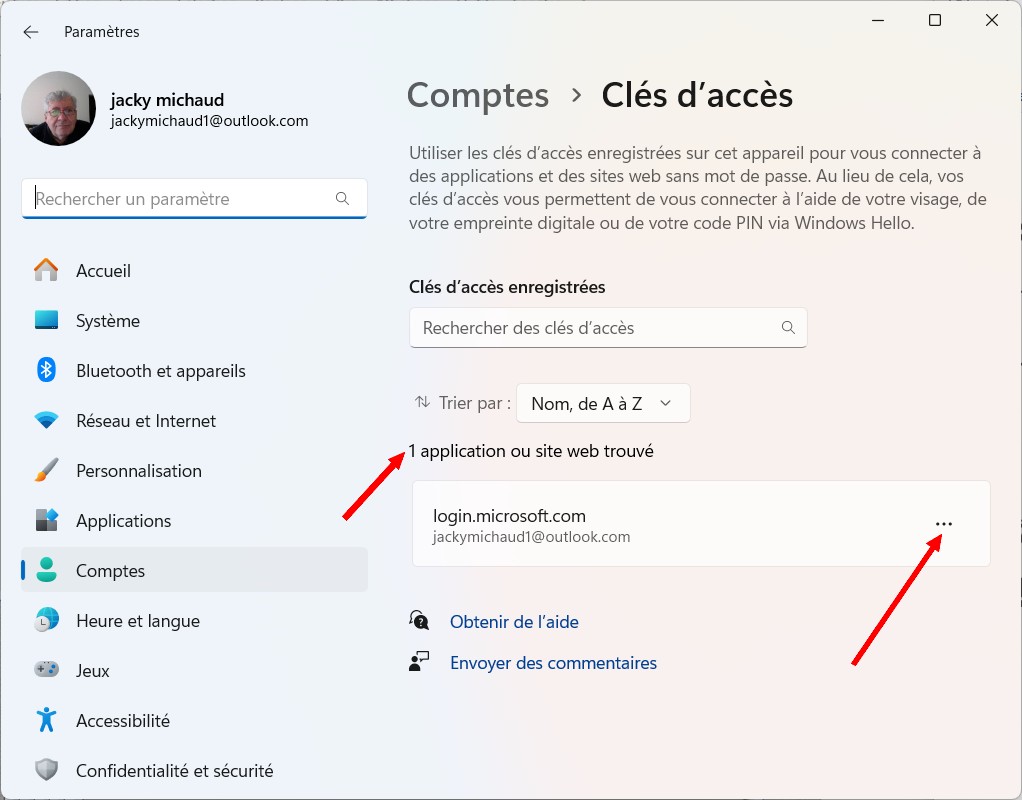Focus the "Rechercher un paramètre" search field
This screenshot has width=1022, height=800.
(x=185, y=198)
